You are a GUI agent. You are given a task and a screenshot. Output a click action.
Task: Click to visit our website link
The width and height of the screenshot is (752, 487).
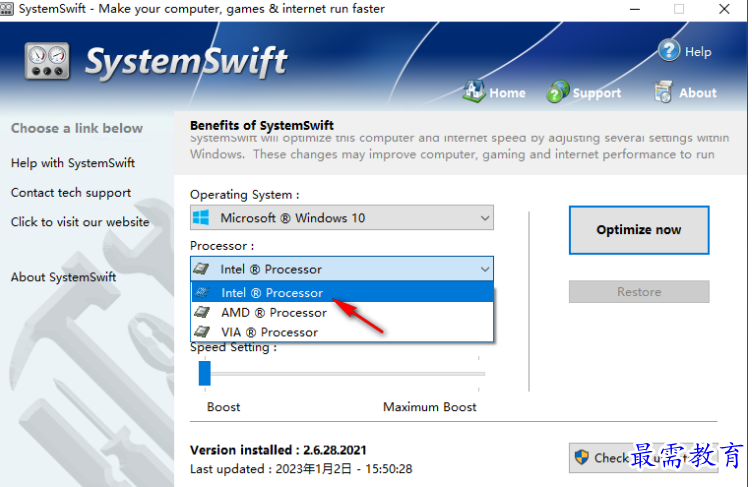[80, 222]
